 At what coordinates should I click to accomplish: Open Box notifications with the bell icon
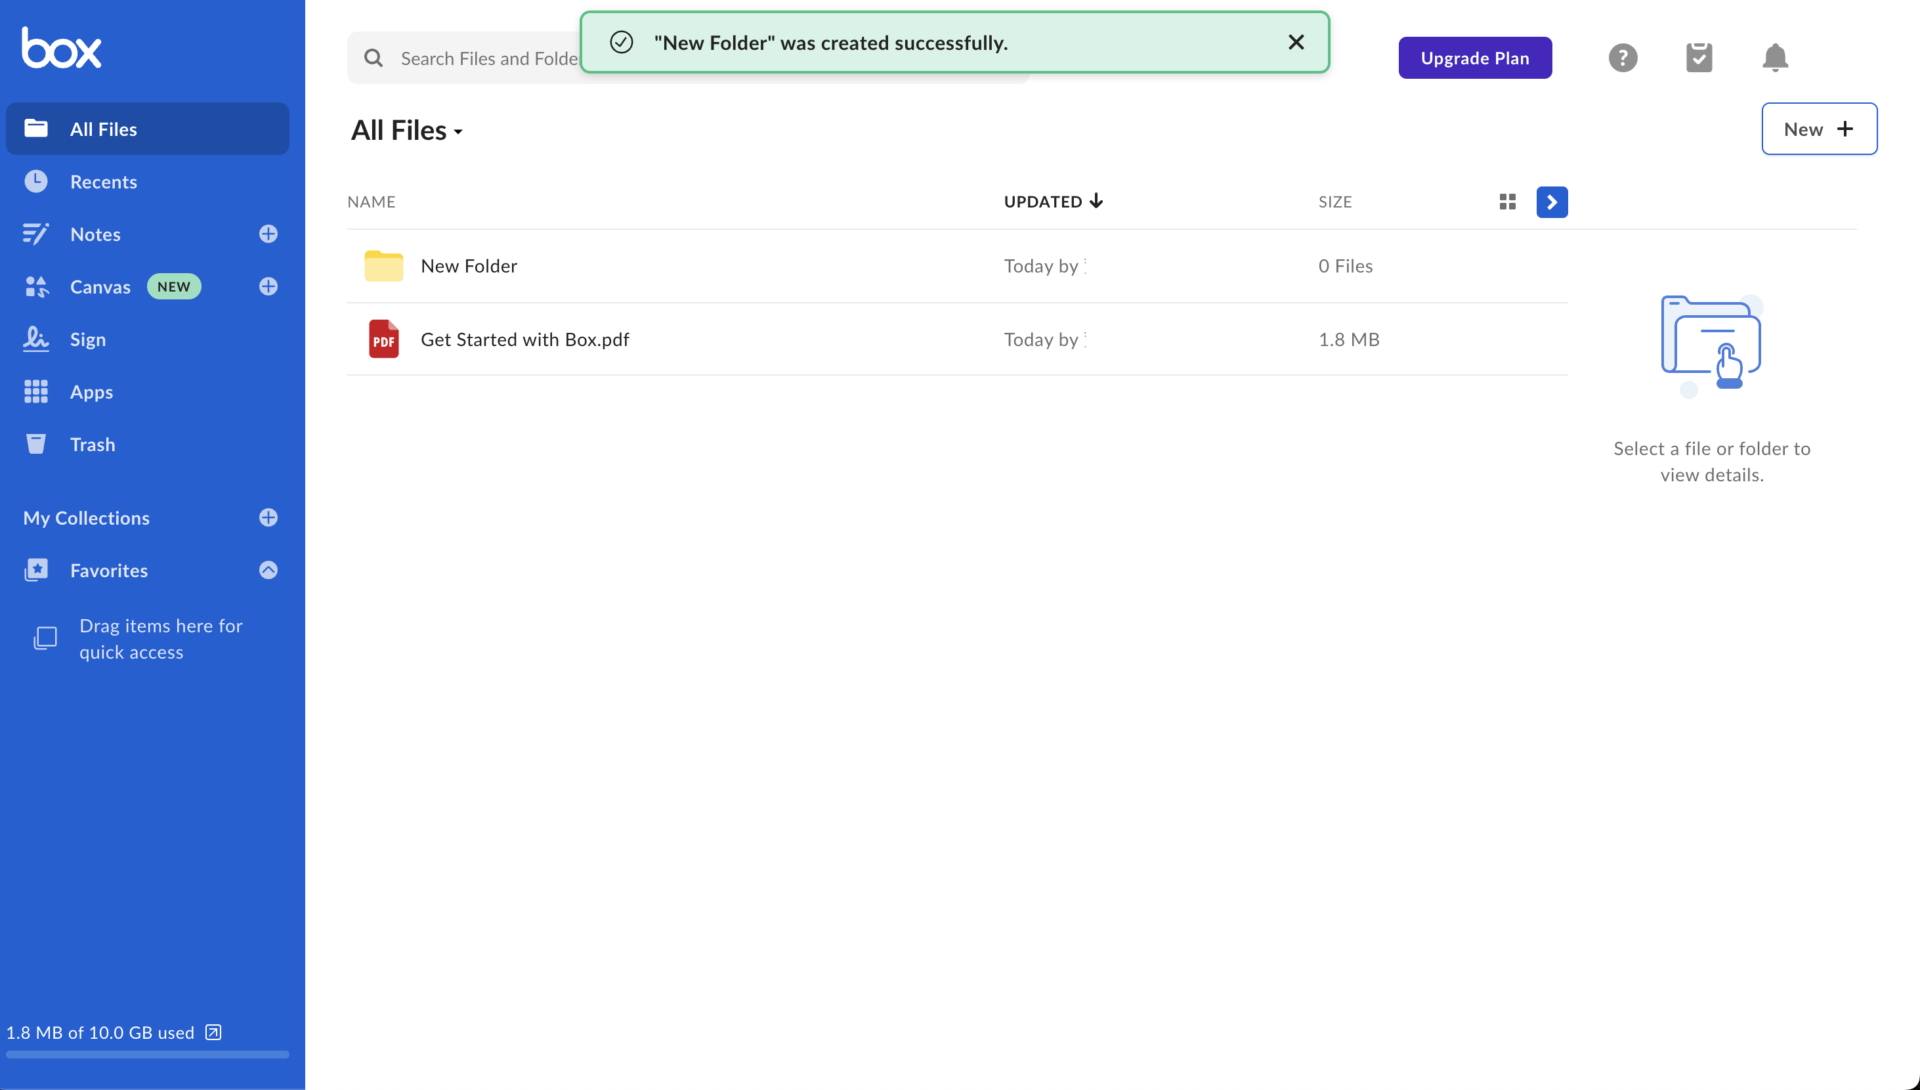coord(1774,57)
